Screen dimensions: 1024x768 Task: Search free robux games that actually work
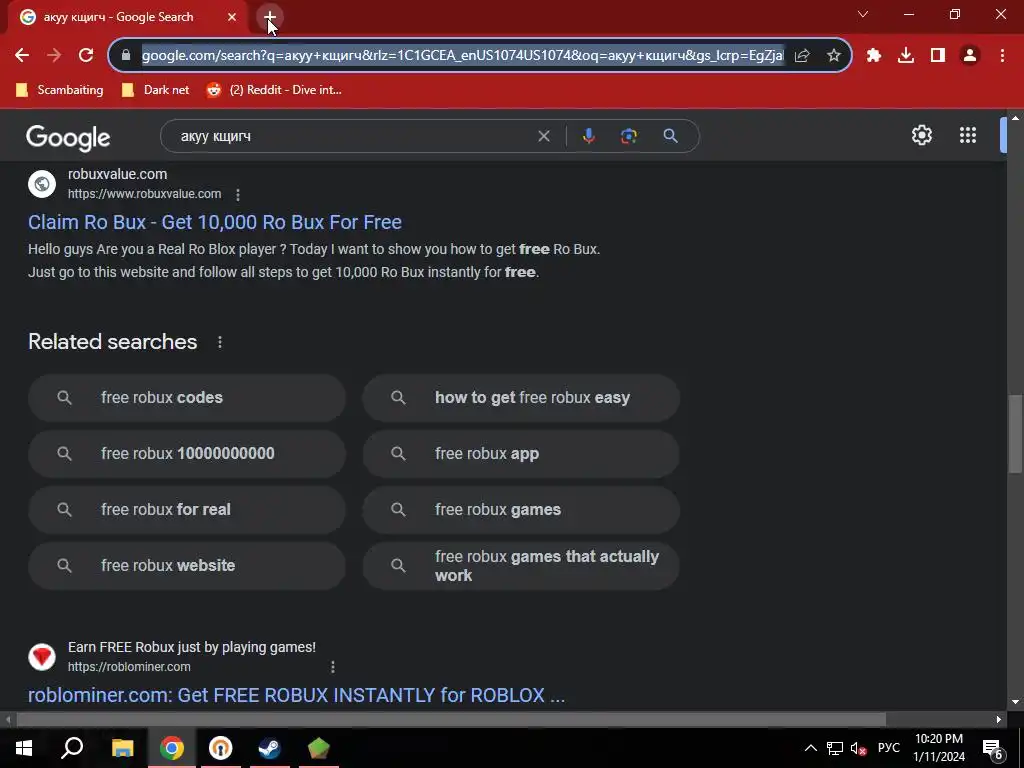pos(521,566)
